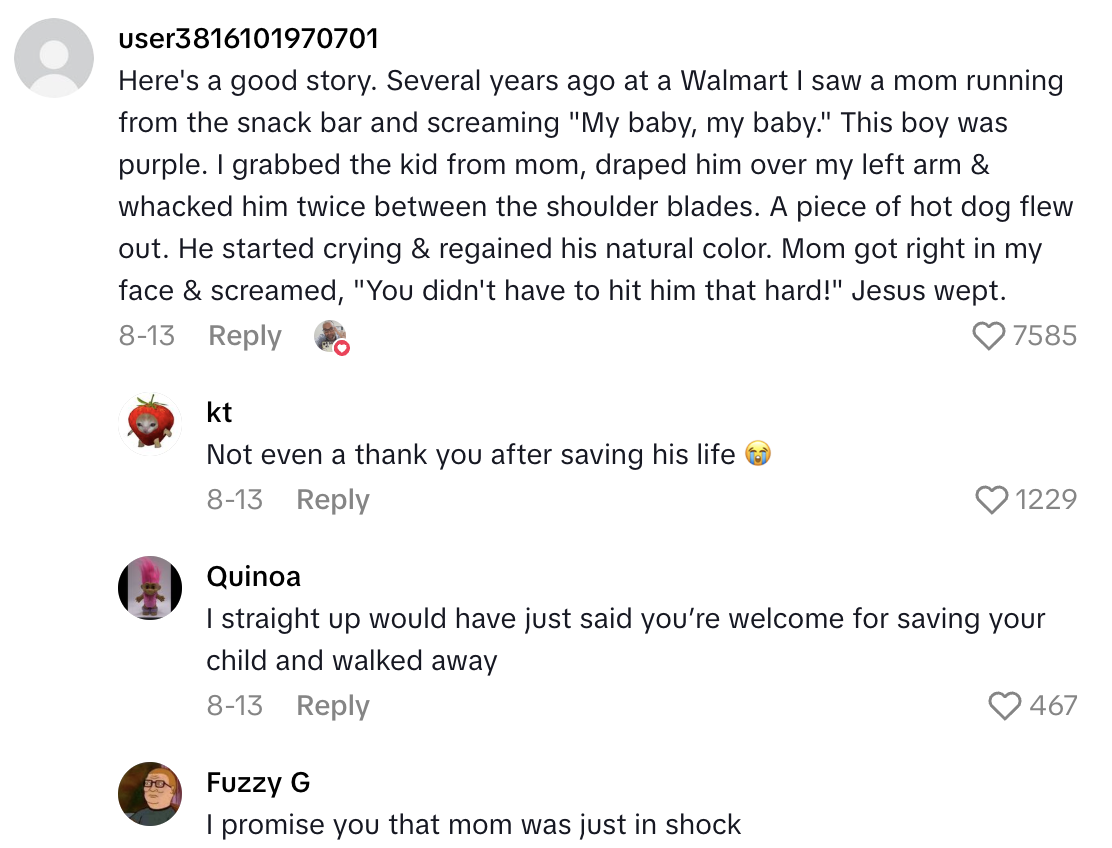Select the username Quinoa
Image resolution: width=1112 pixels, height=848 pixels.
(x=253, y=576)
